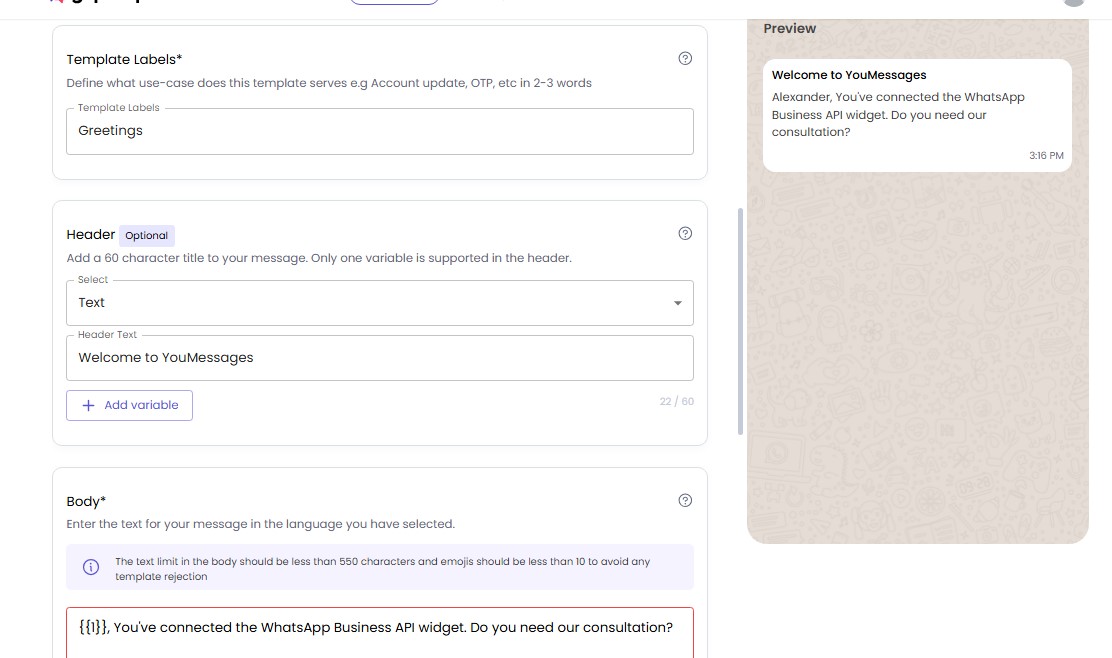
Task: Click the 22 / 60 character counter
Action: pyautogui.click(x=676, y=401)
